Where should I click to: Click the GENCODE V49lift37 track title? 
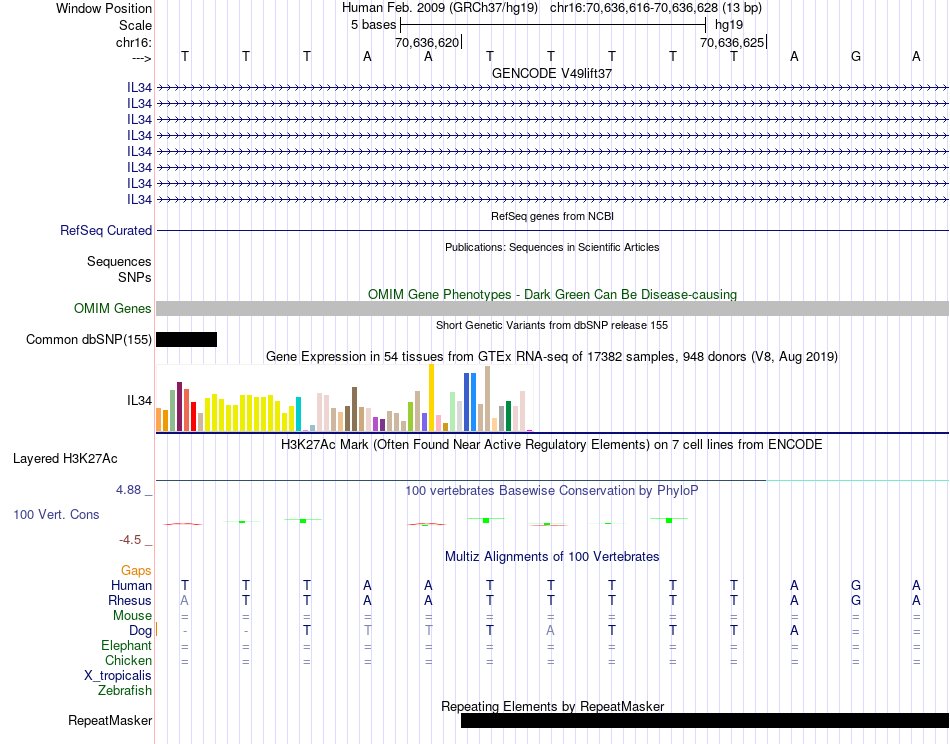pyautogui.click(x=551, y=73)
